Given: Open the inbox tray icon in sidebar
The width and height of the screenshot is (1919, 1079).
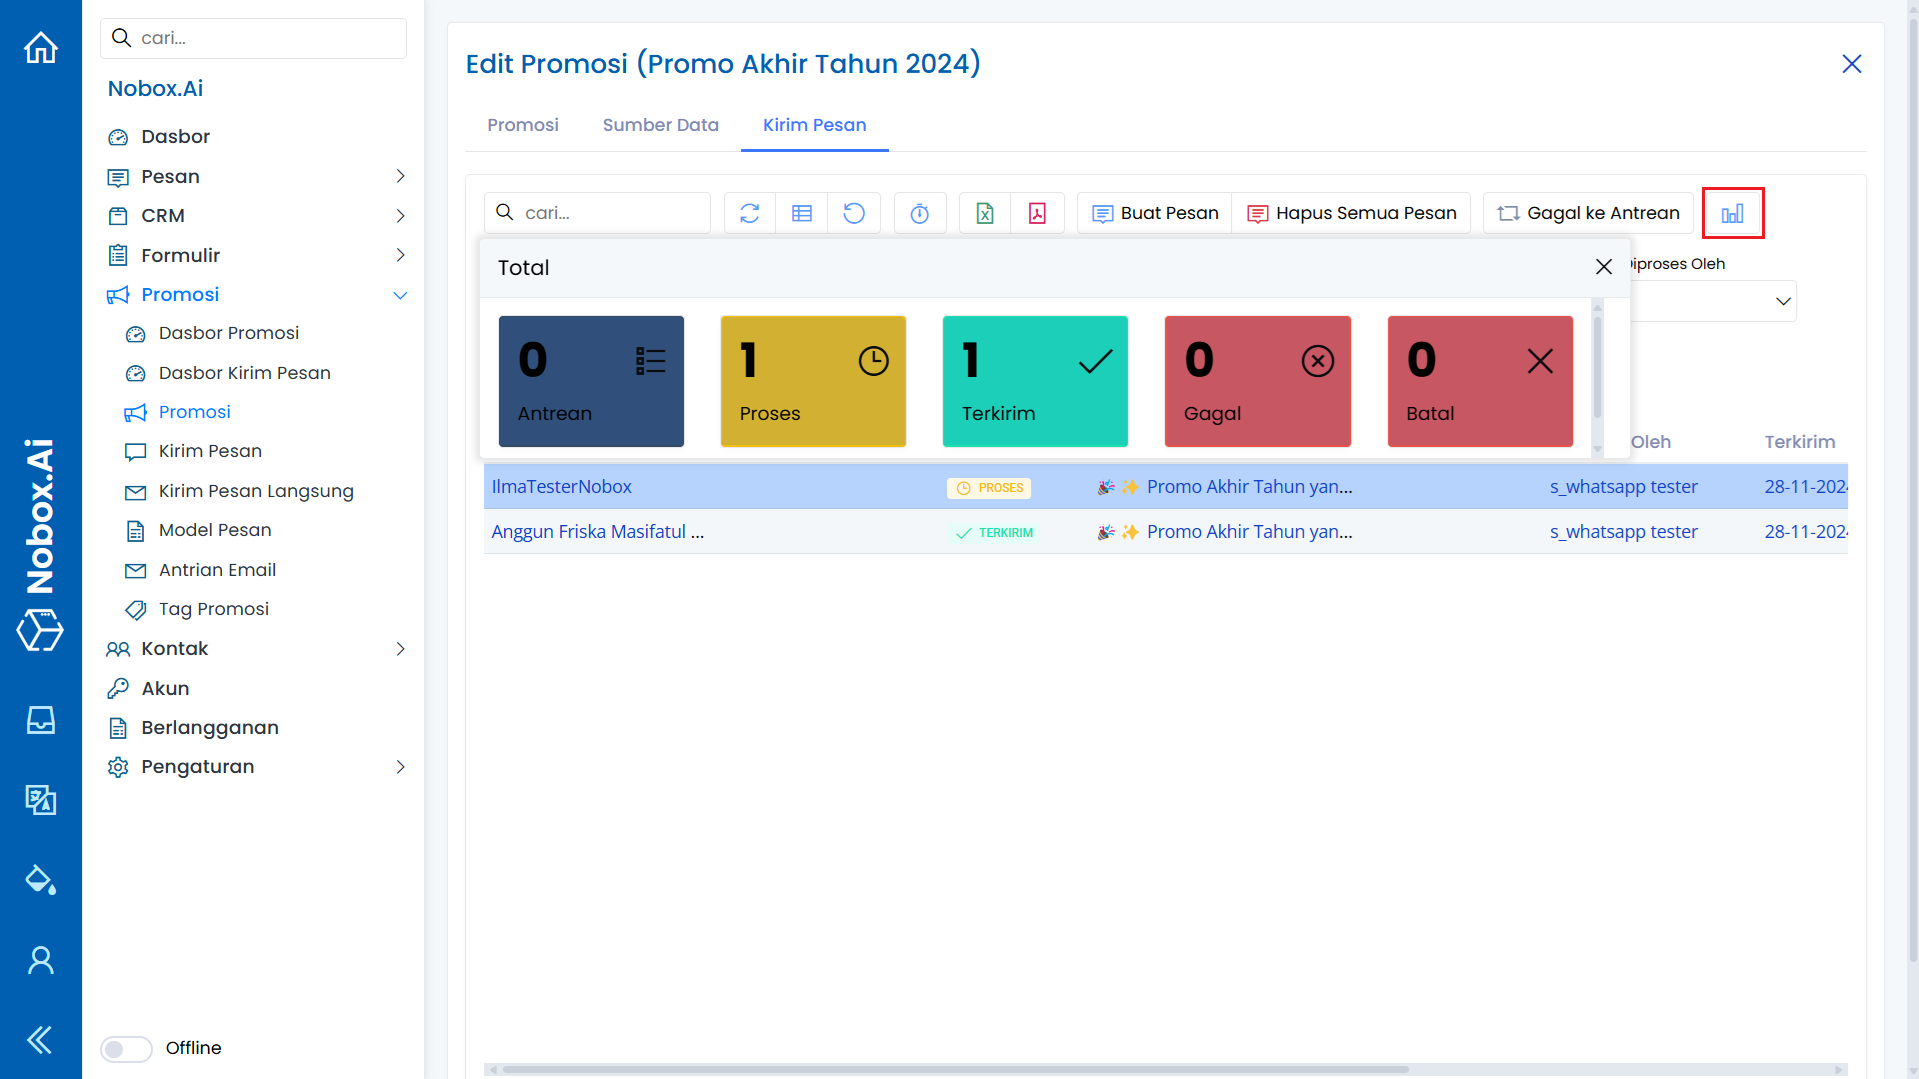Looking at the screenshot, I should 41,720.
